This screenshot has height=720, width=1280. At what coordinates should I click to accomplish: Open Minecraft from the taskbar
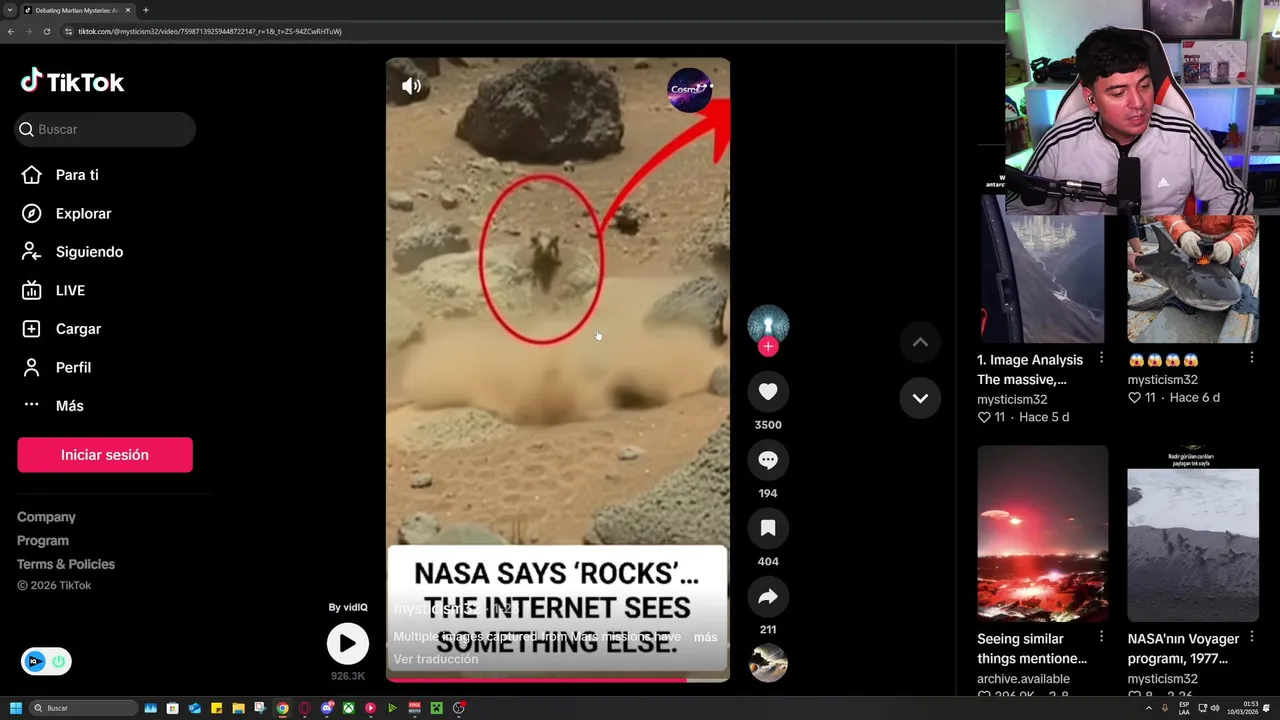coord(436,708)
